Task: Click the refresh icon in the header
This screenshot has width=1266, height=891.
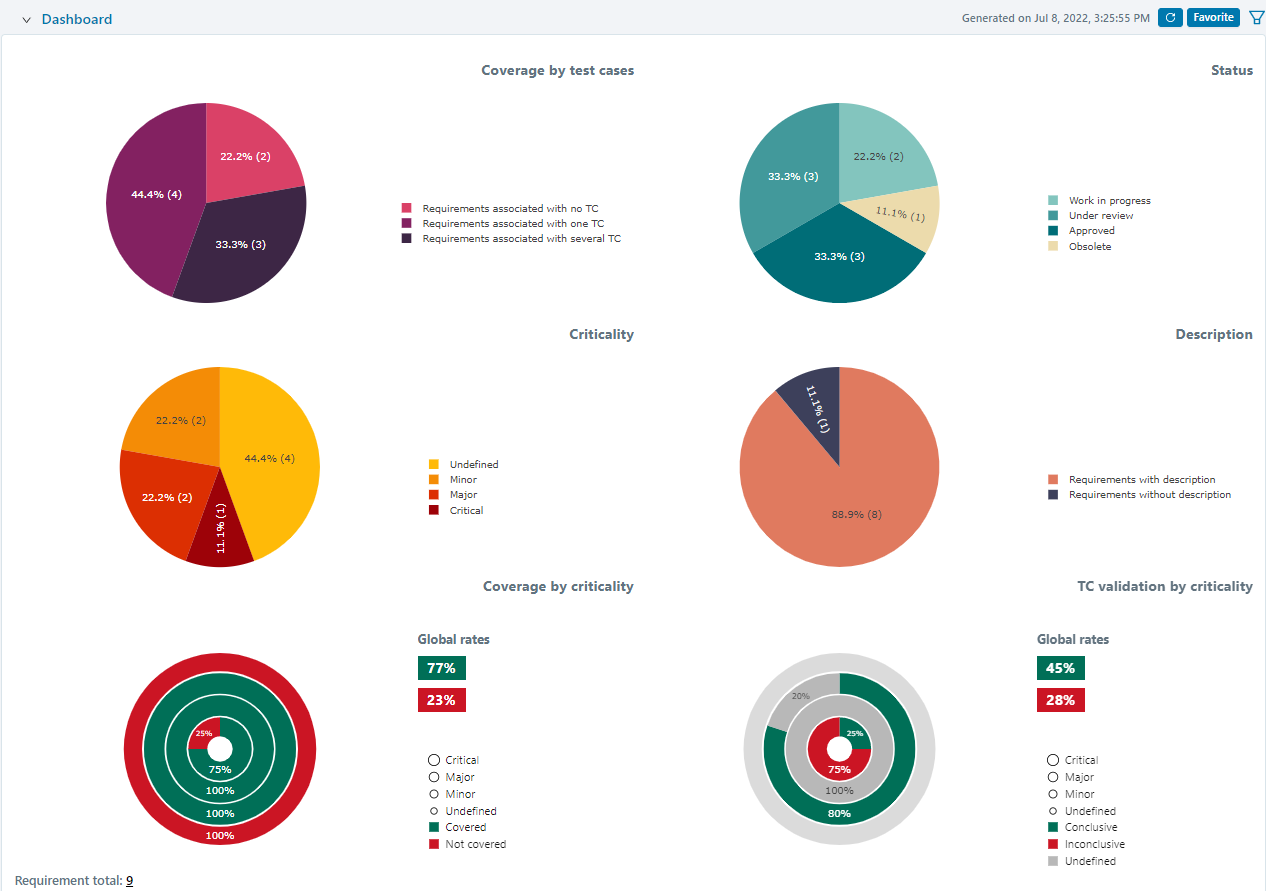Action: pyautogui.click(x=1169, y=17)
